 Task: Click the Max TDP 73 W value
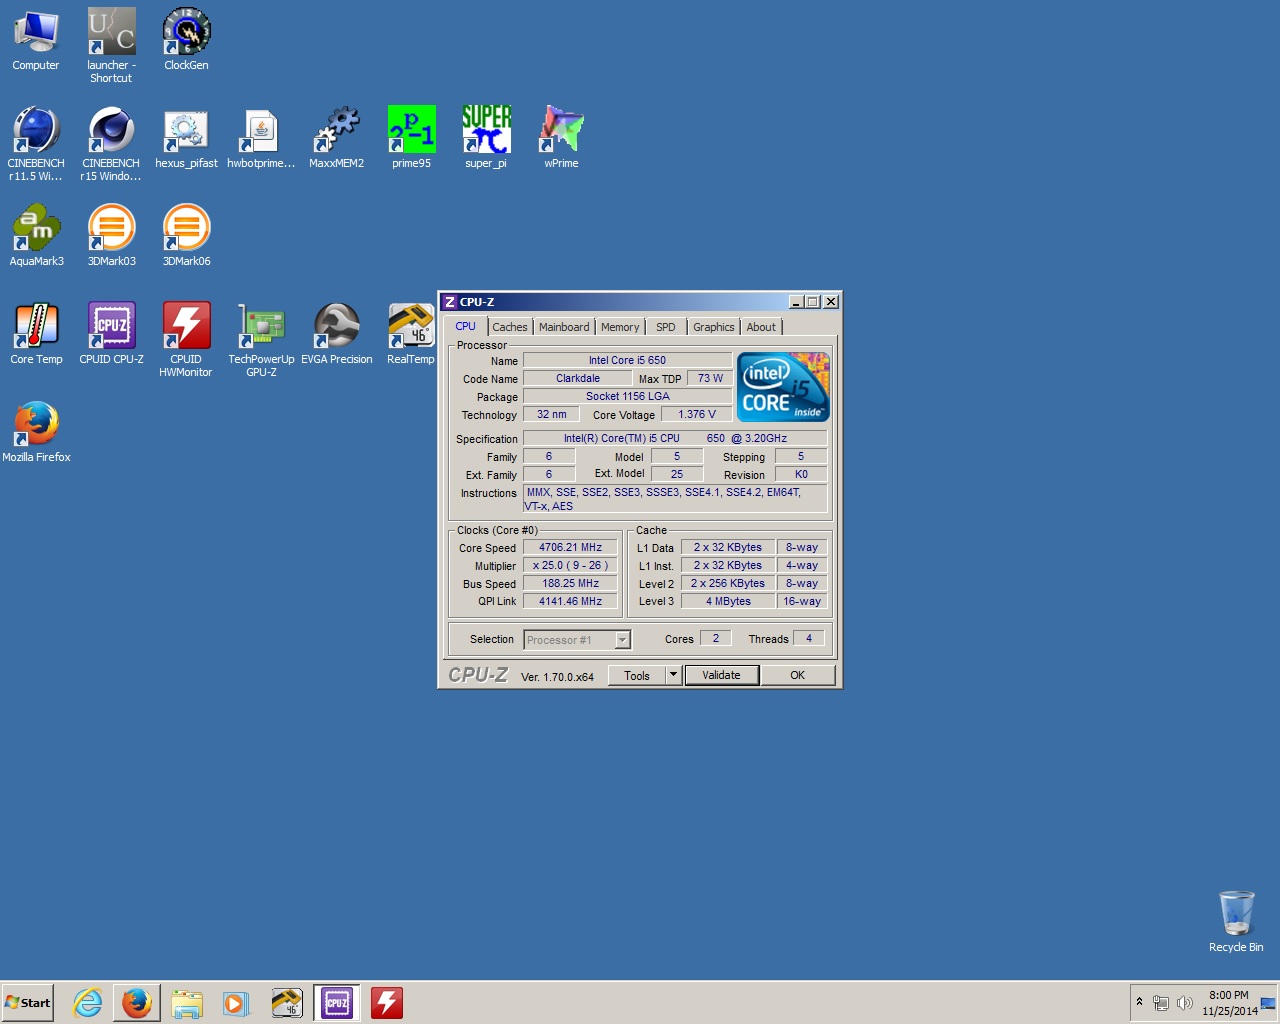click(710, 378)
